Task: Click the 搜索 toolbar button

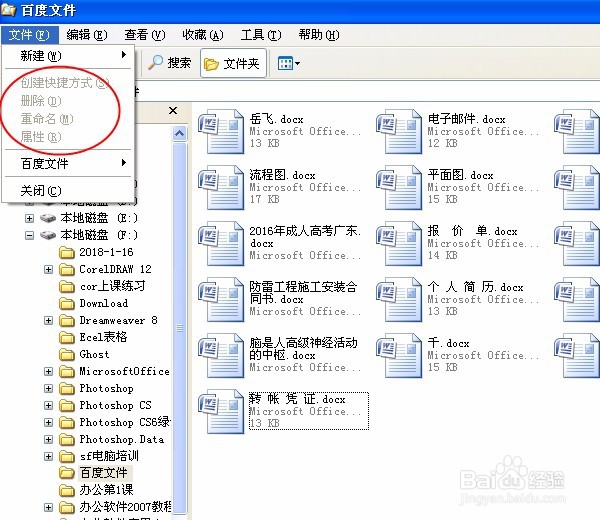Action: click(x=170, y=63)
